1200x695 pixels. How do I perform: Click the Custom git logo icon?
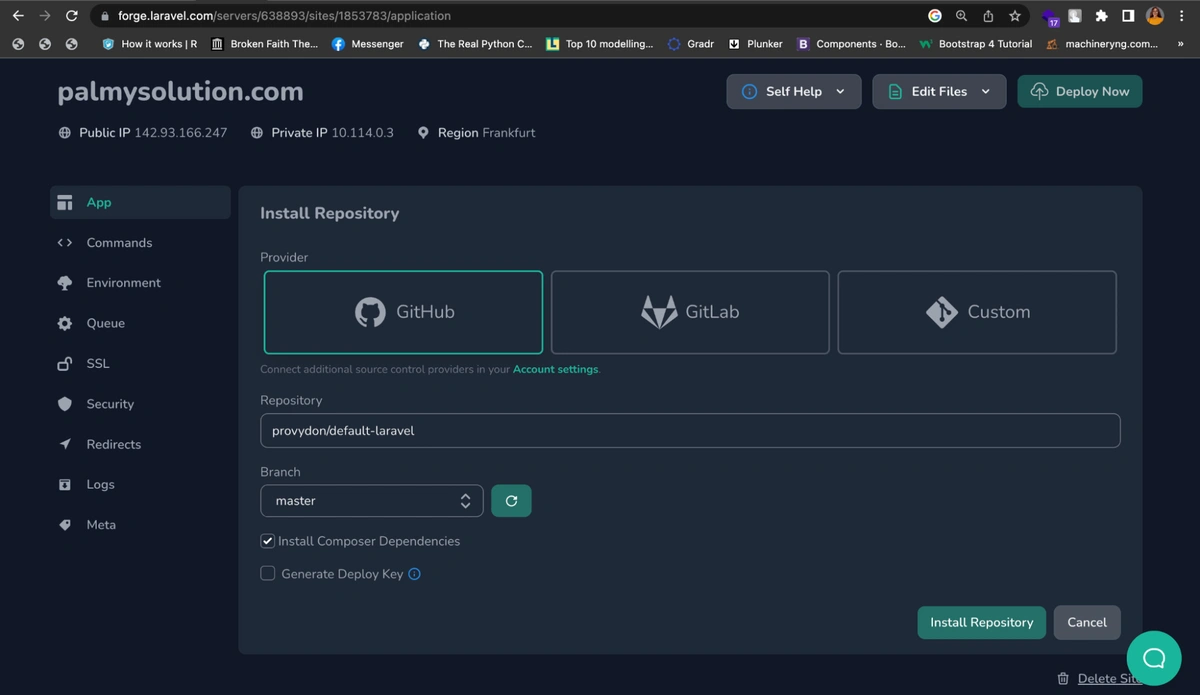click(942, 312)
